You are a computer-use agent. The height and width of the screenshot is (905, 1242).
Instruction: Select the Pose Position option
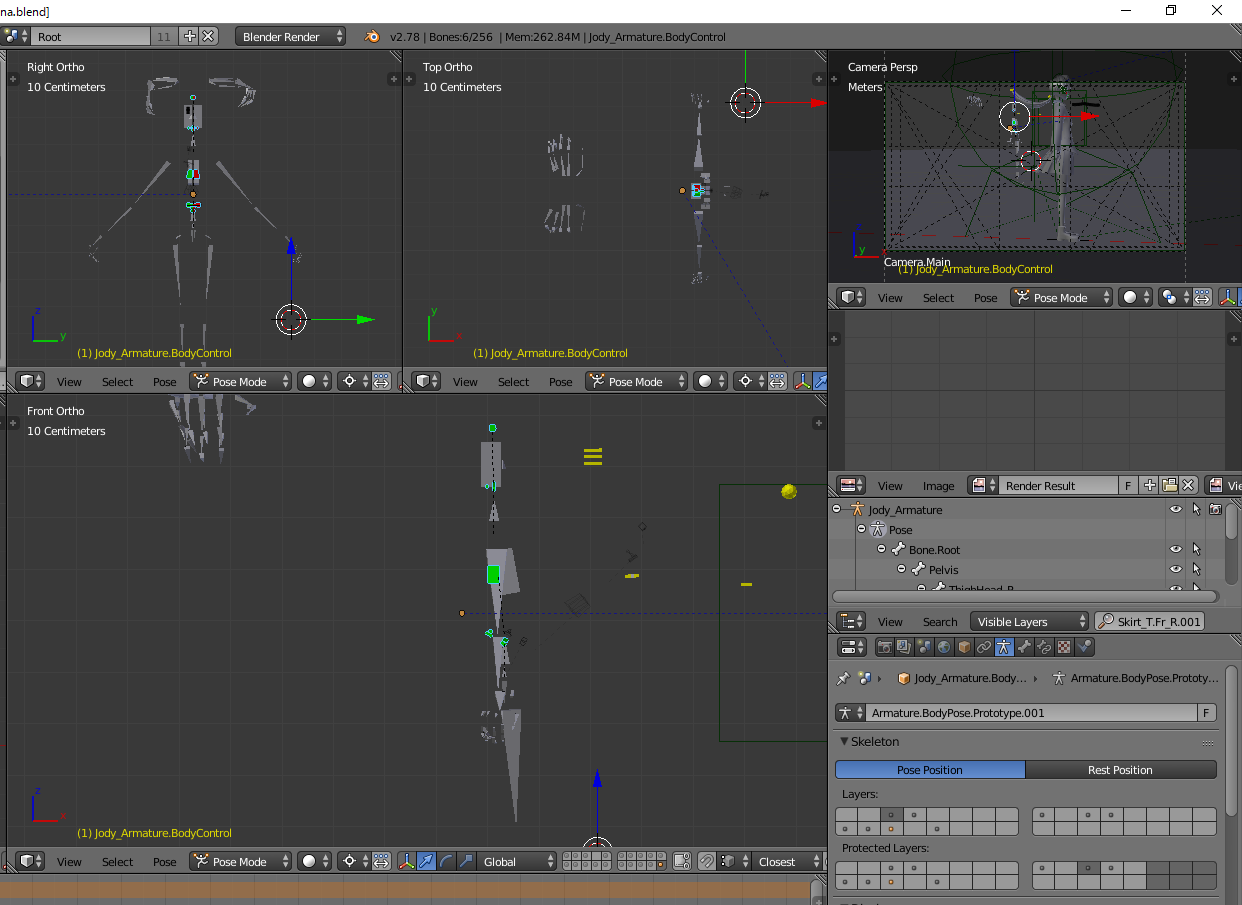[930, 770]
